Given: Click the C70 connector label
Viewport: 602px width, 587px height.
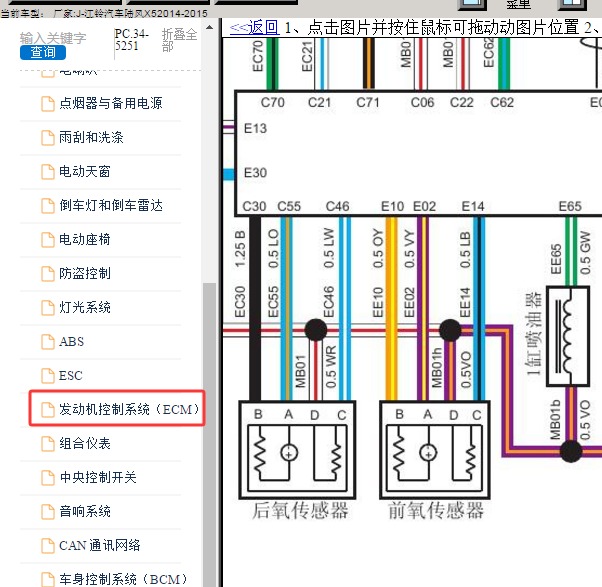Looking at the screenshot, I should click(273, 103).
